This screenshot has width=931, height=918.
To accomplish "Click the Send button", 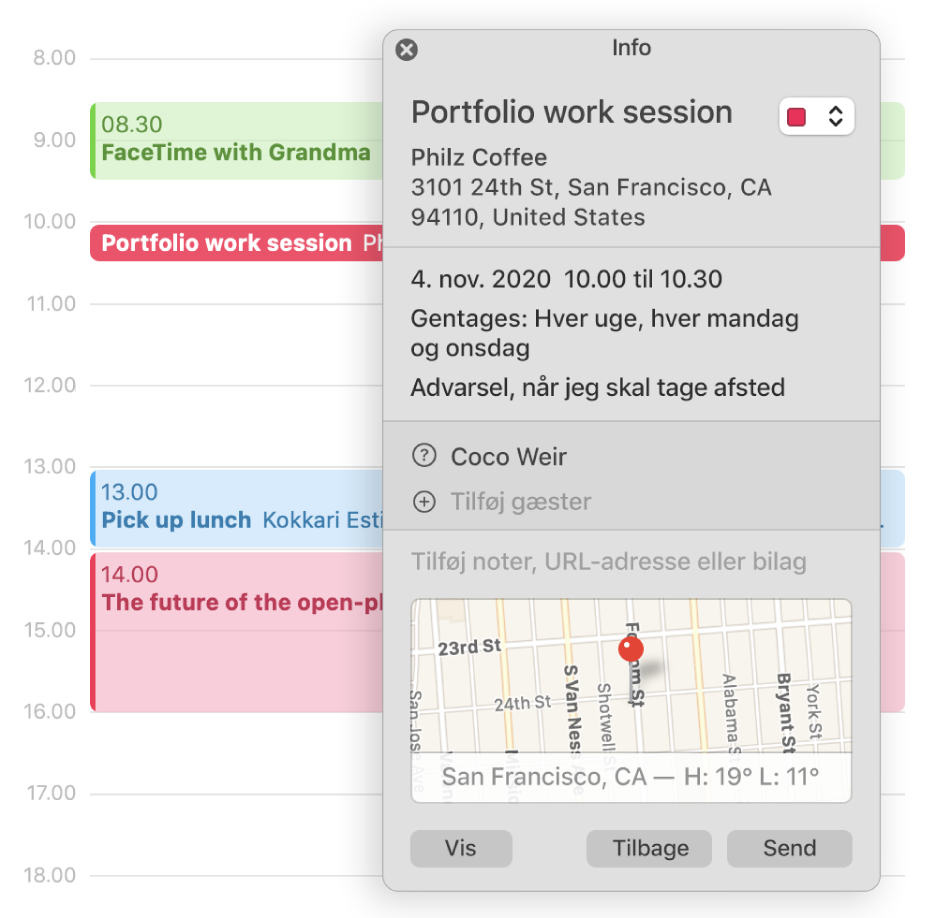I will tap(789, 848).
